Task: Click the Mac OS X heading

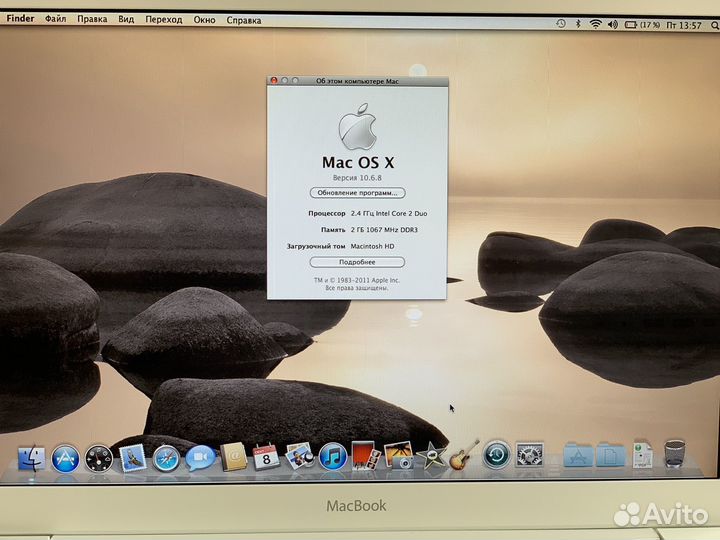Action: [x=358, y=163]
